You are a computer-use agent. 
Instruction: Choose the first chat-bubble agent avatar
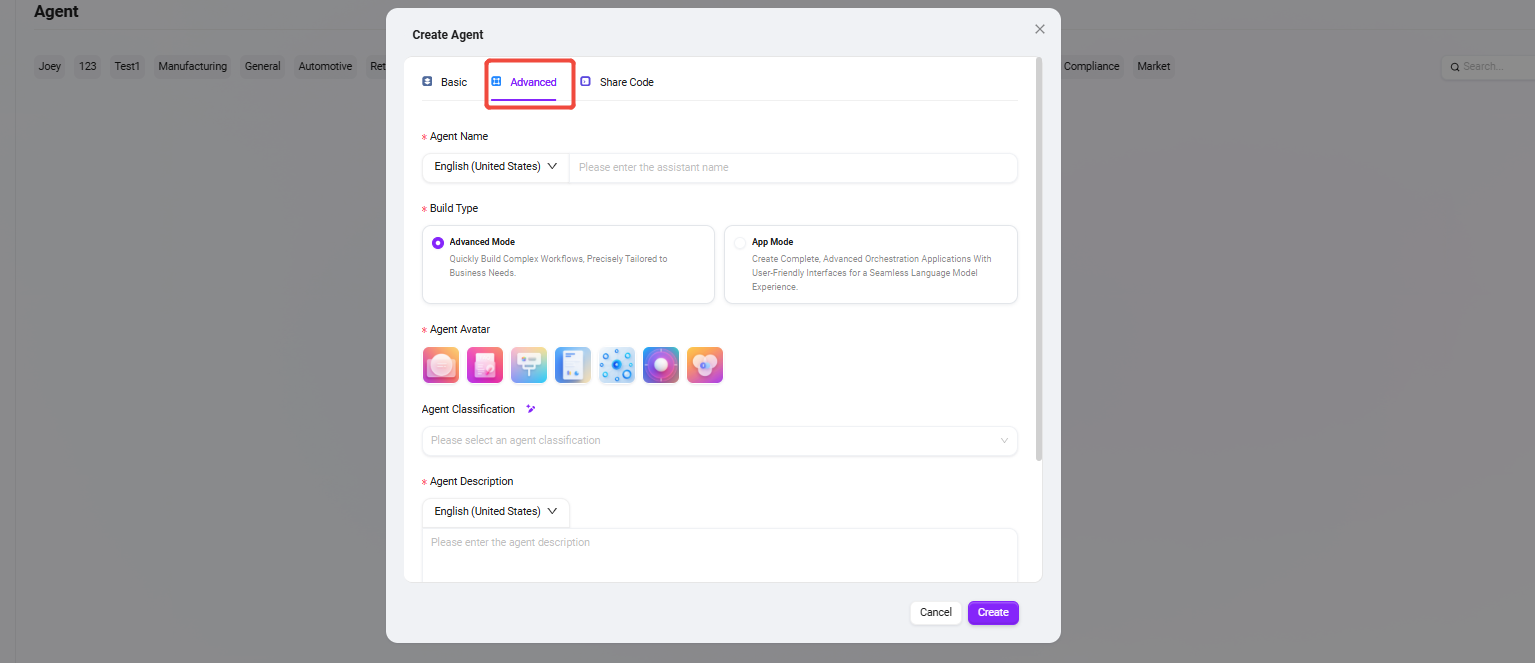440,365
